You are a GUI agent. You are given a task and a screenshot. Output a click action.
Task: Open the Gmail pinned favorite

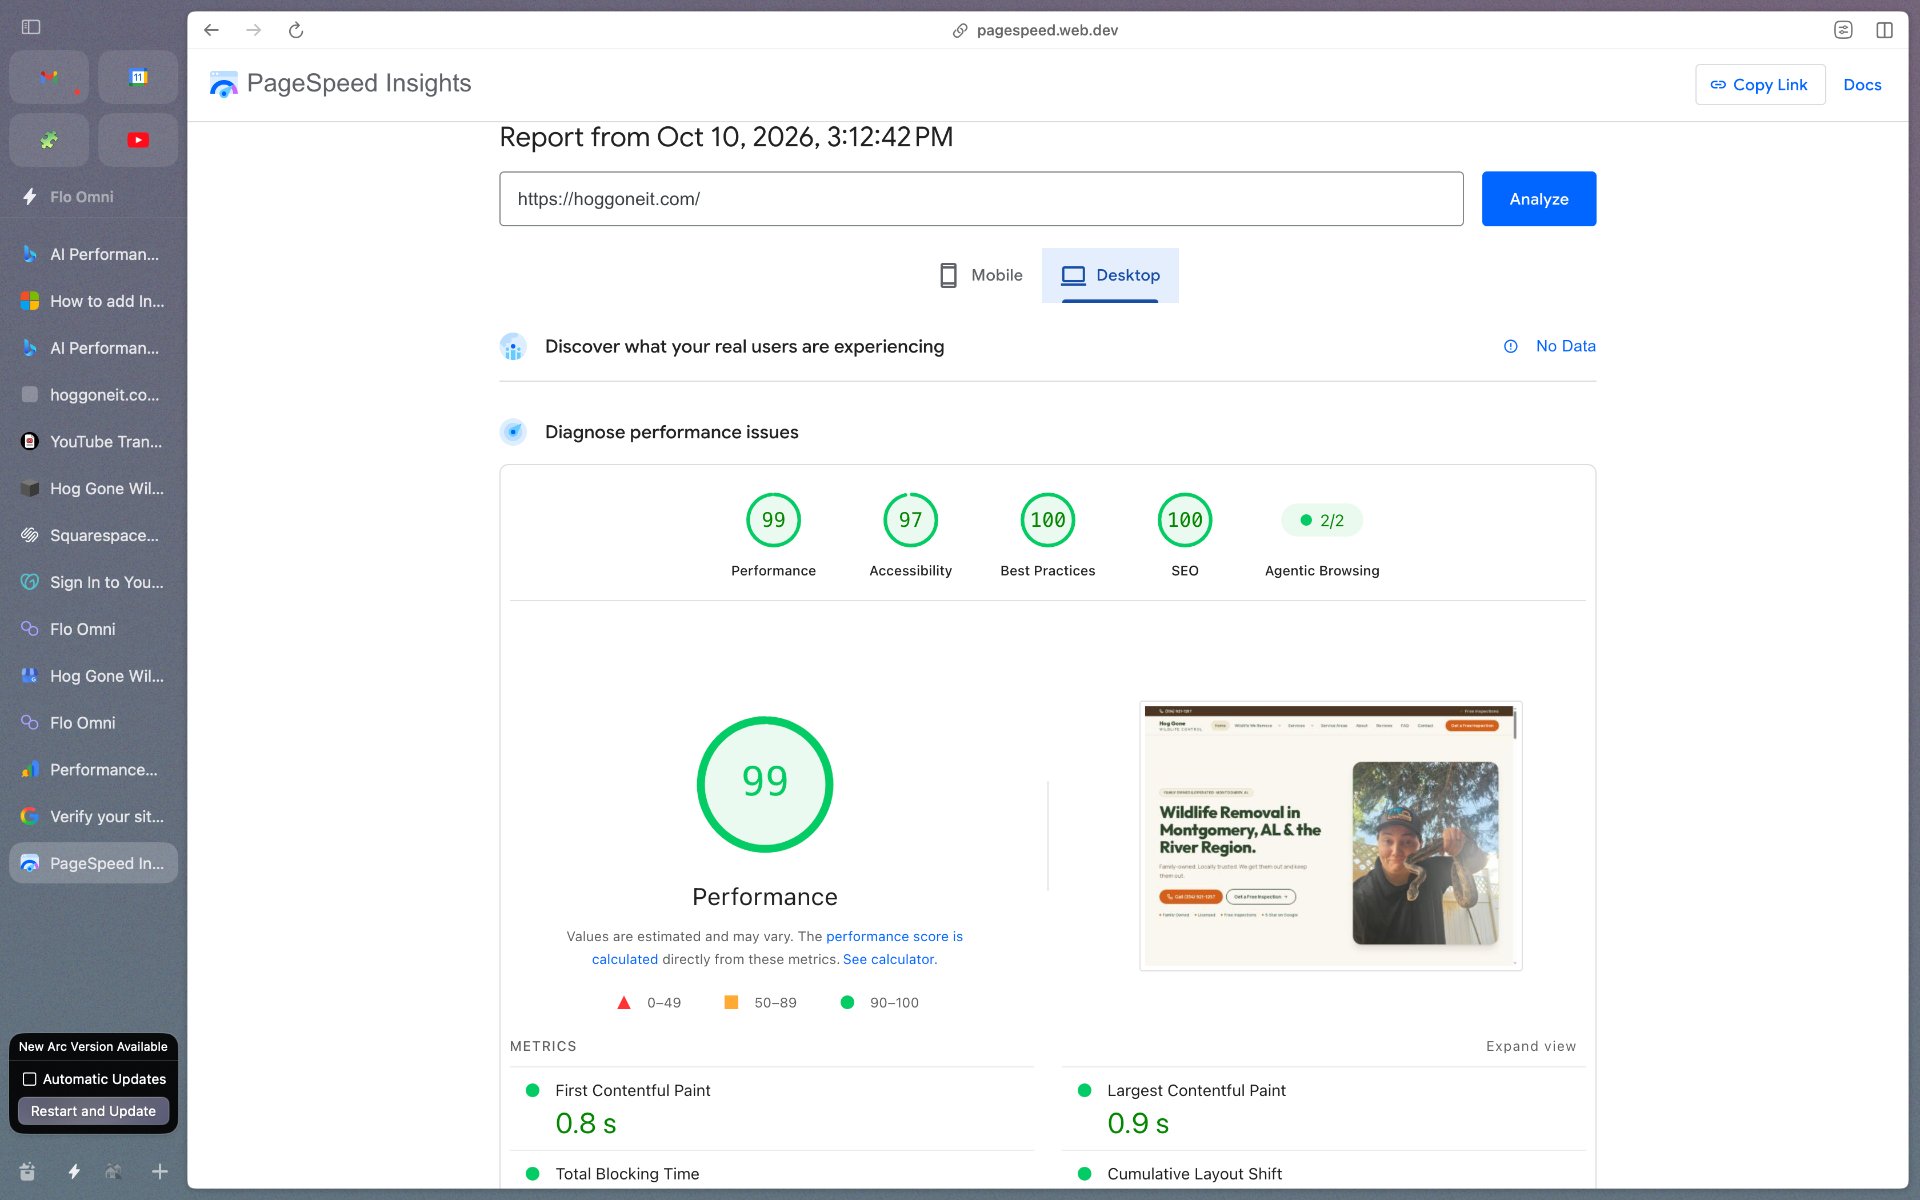click(49, 77)
